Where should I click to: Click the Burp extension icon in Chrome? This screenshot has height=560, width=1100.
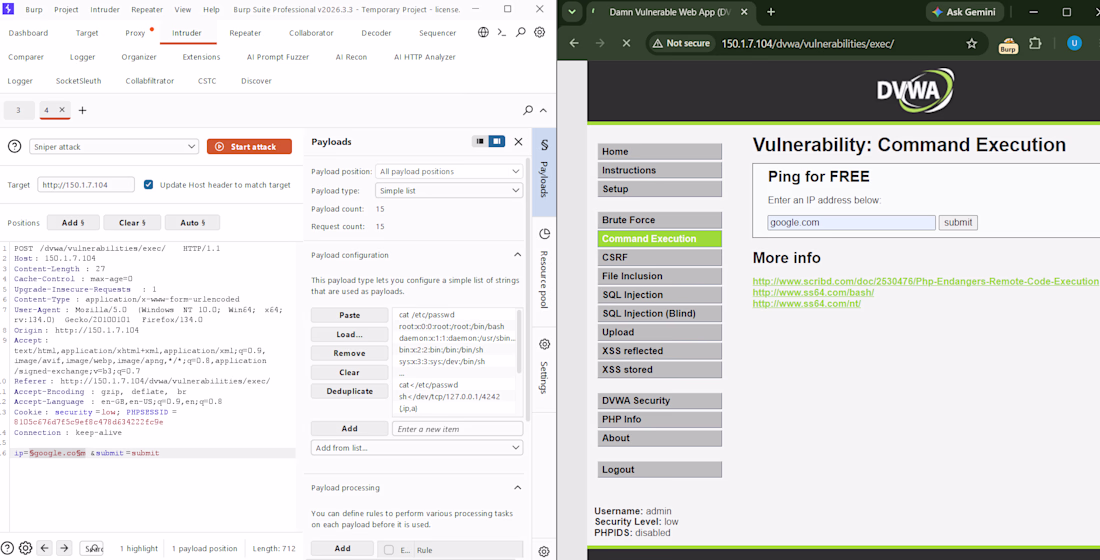1008,44
